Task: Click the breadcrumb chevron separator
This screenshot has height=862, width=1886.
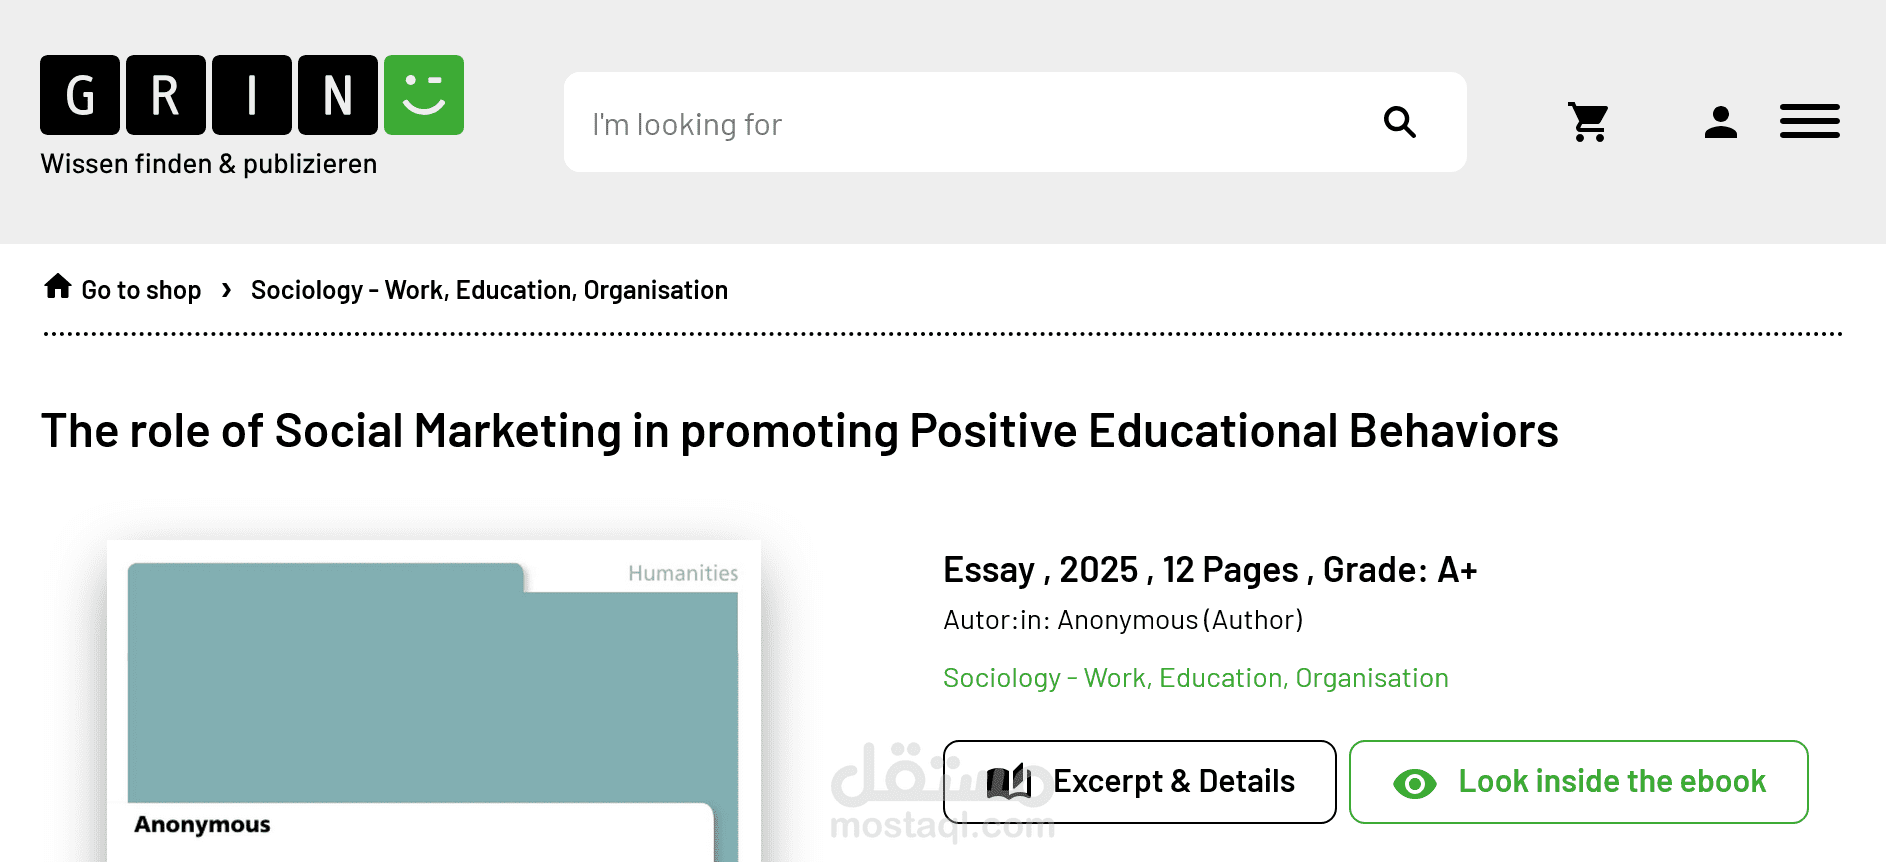Action: pos(227,290)
